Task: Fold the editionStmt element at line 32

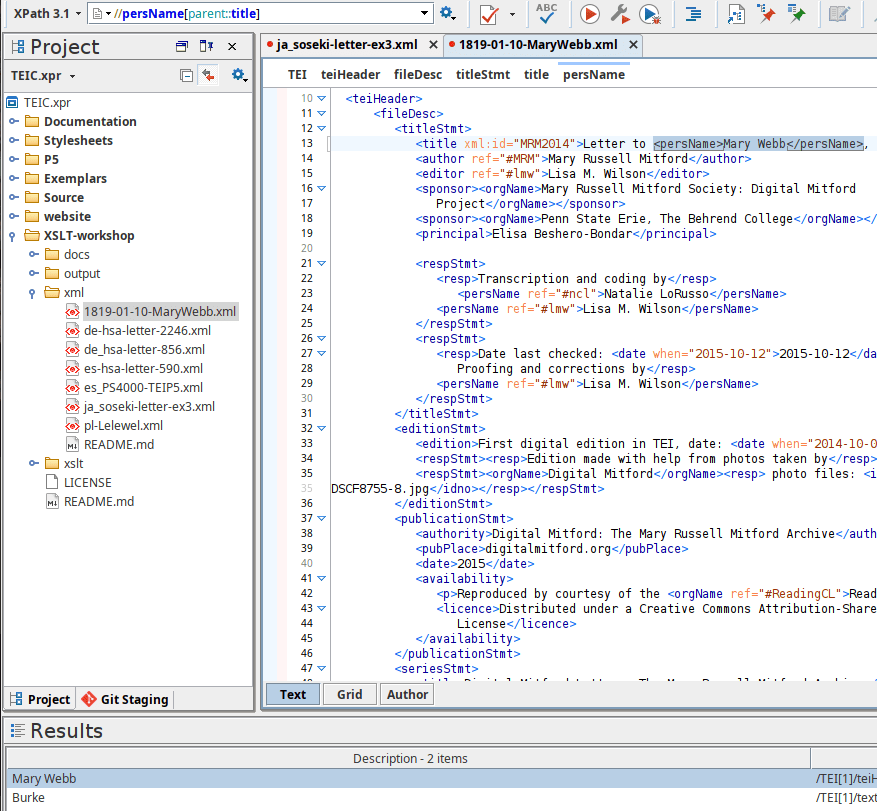Action: click(322, 428)
